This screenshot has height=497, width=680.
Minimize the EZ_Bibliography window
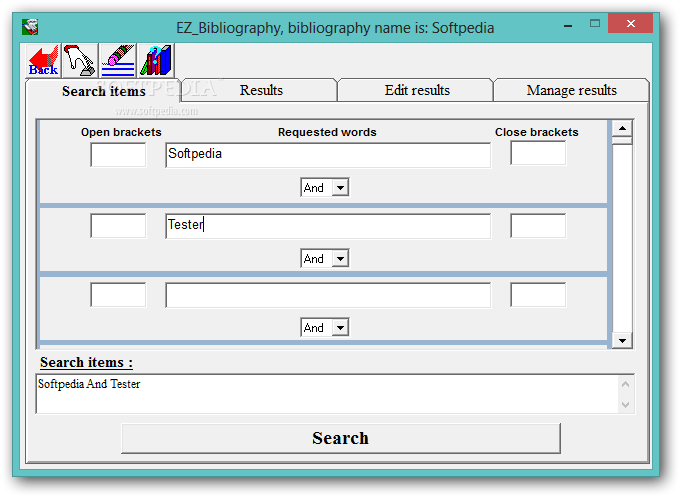pyautogui.click(x=568, y=26)
